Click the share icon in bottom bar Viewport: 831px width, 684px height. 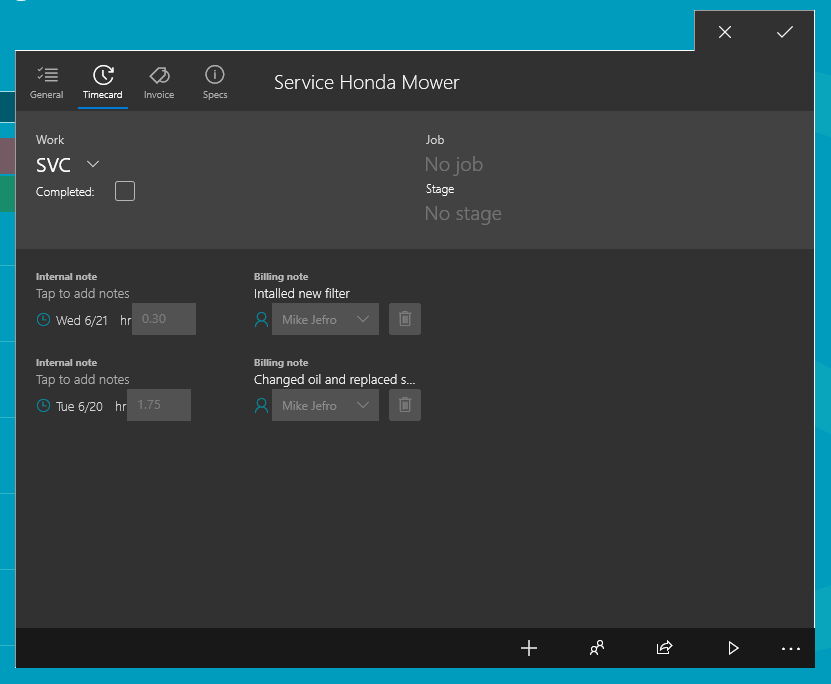click(x=664, y=648)
